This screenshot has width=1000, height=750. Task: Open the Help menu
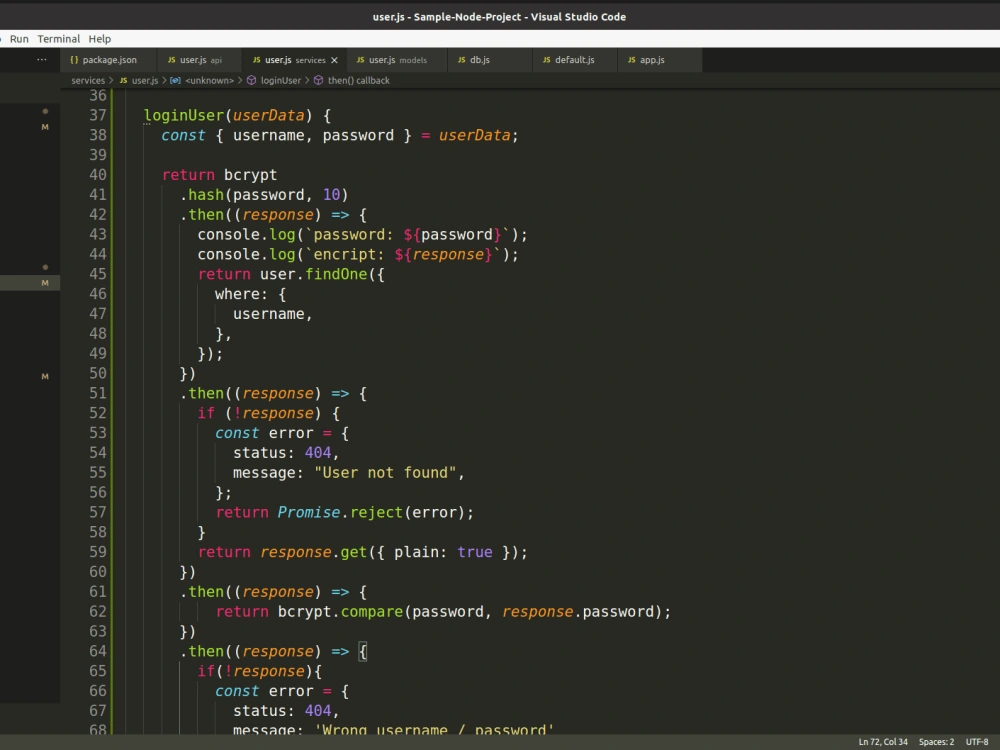(99, 39)
